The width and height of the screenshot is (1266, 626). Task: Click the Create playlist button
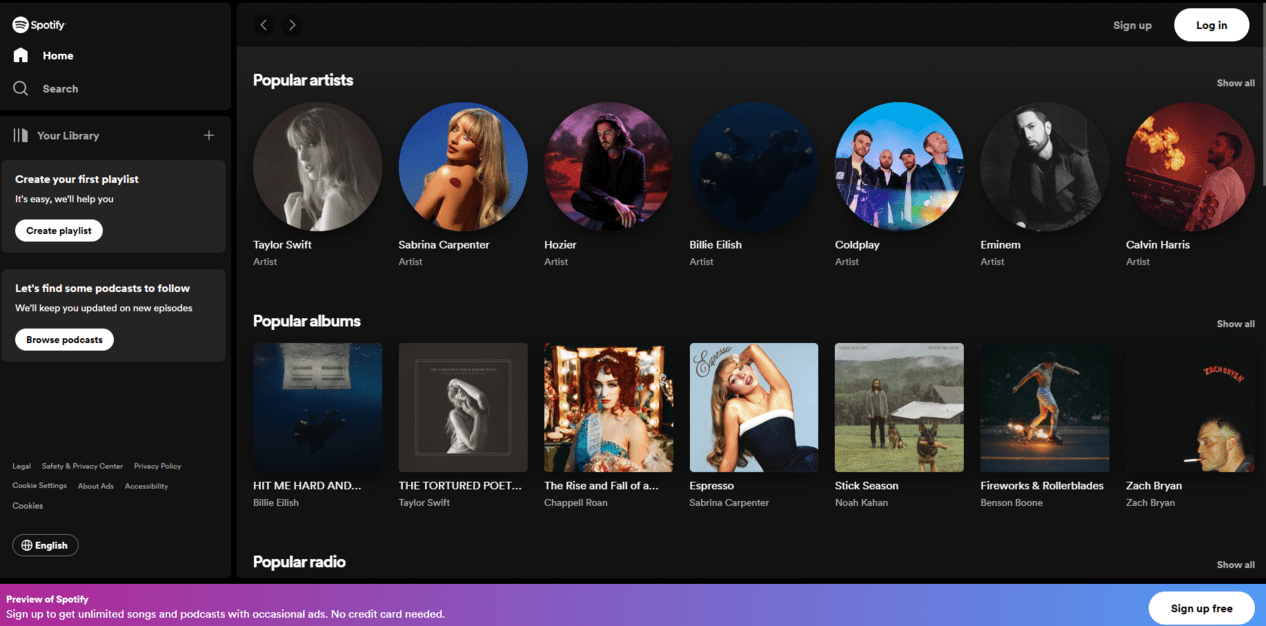pyautogui.click(x=59, y=231)
